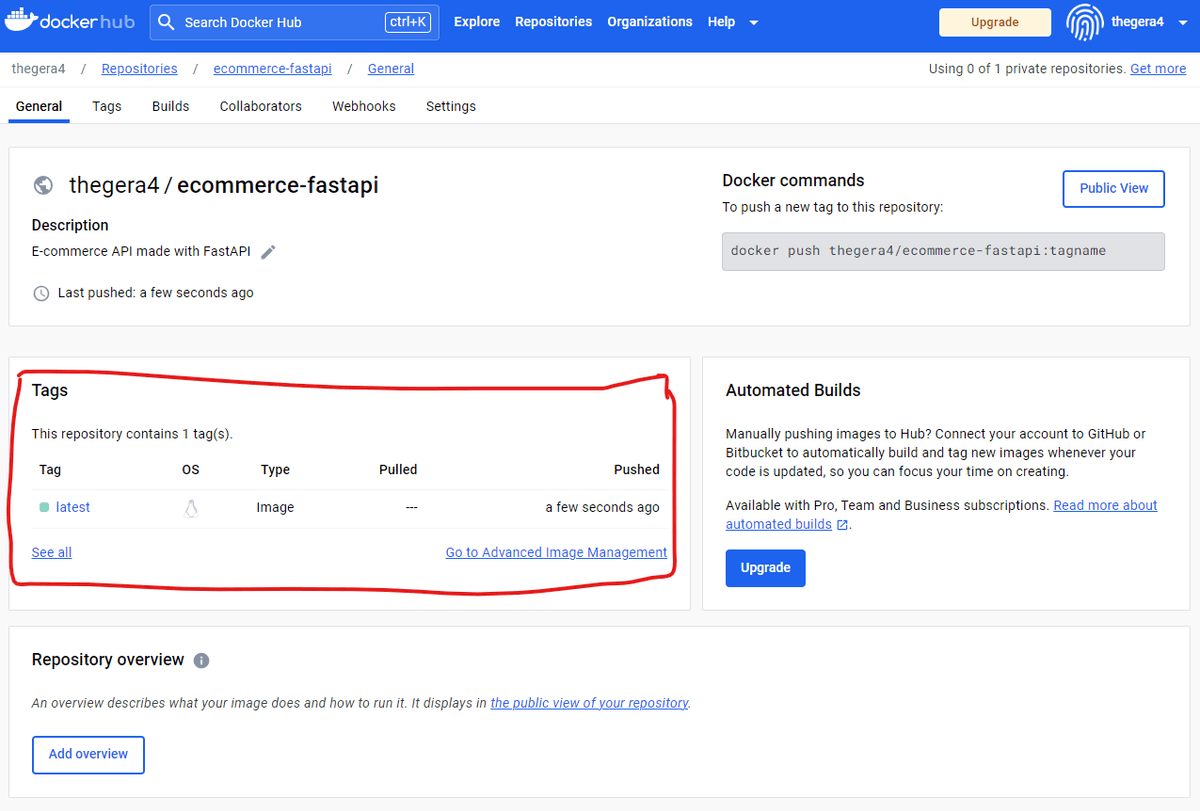Click the globe public repository icon

pos(43,185)
